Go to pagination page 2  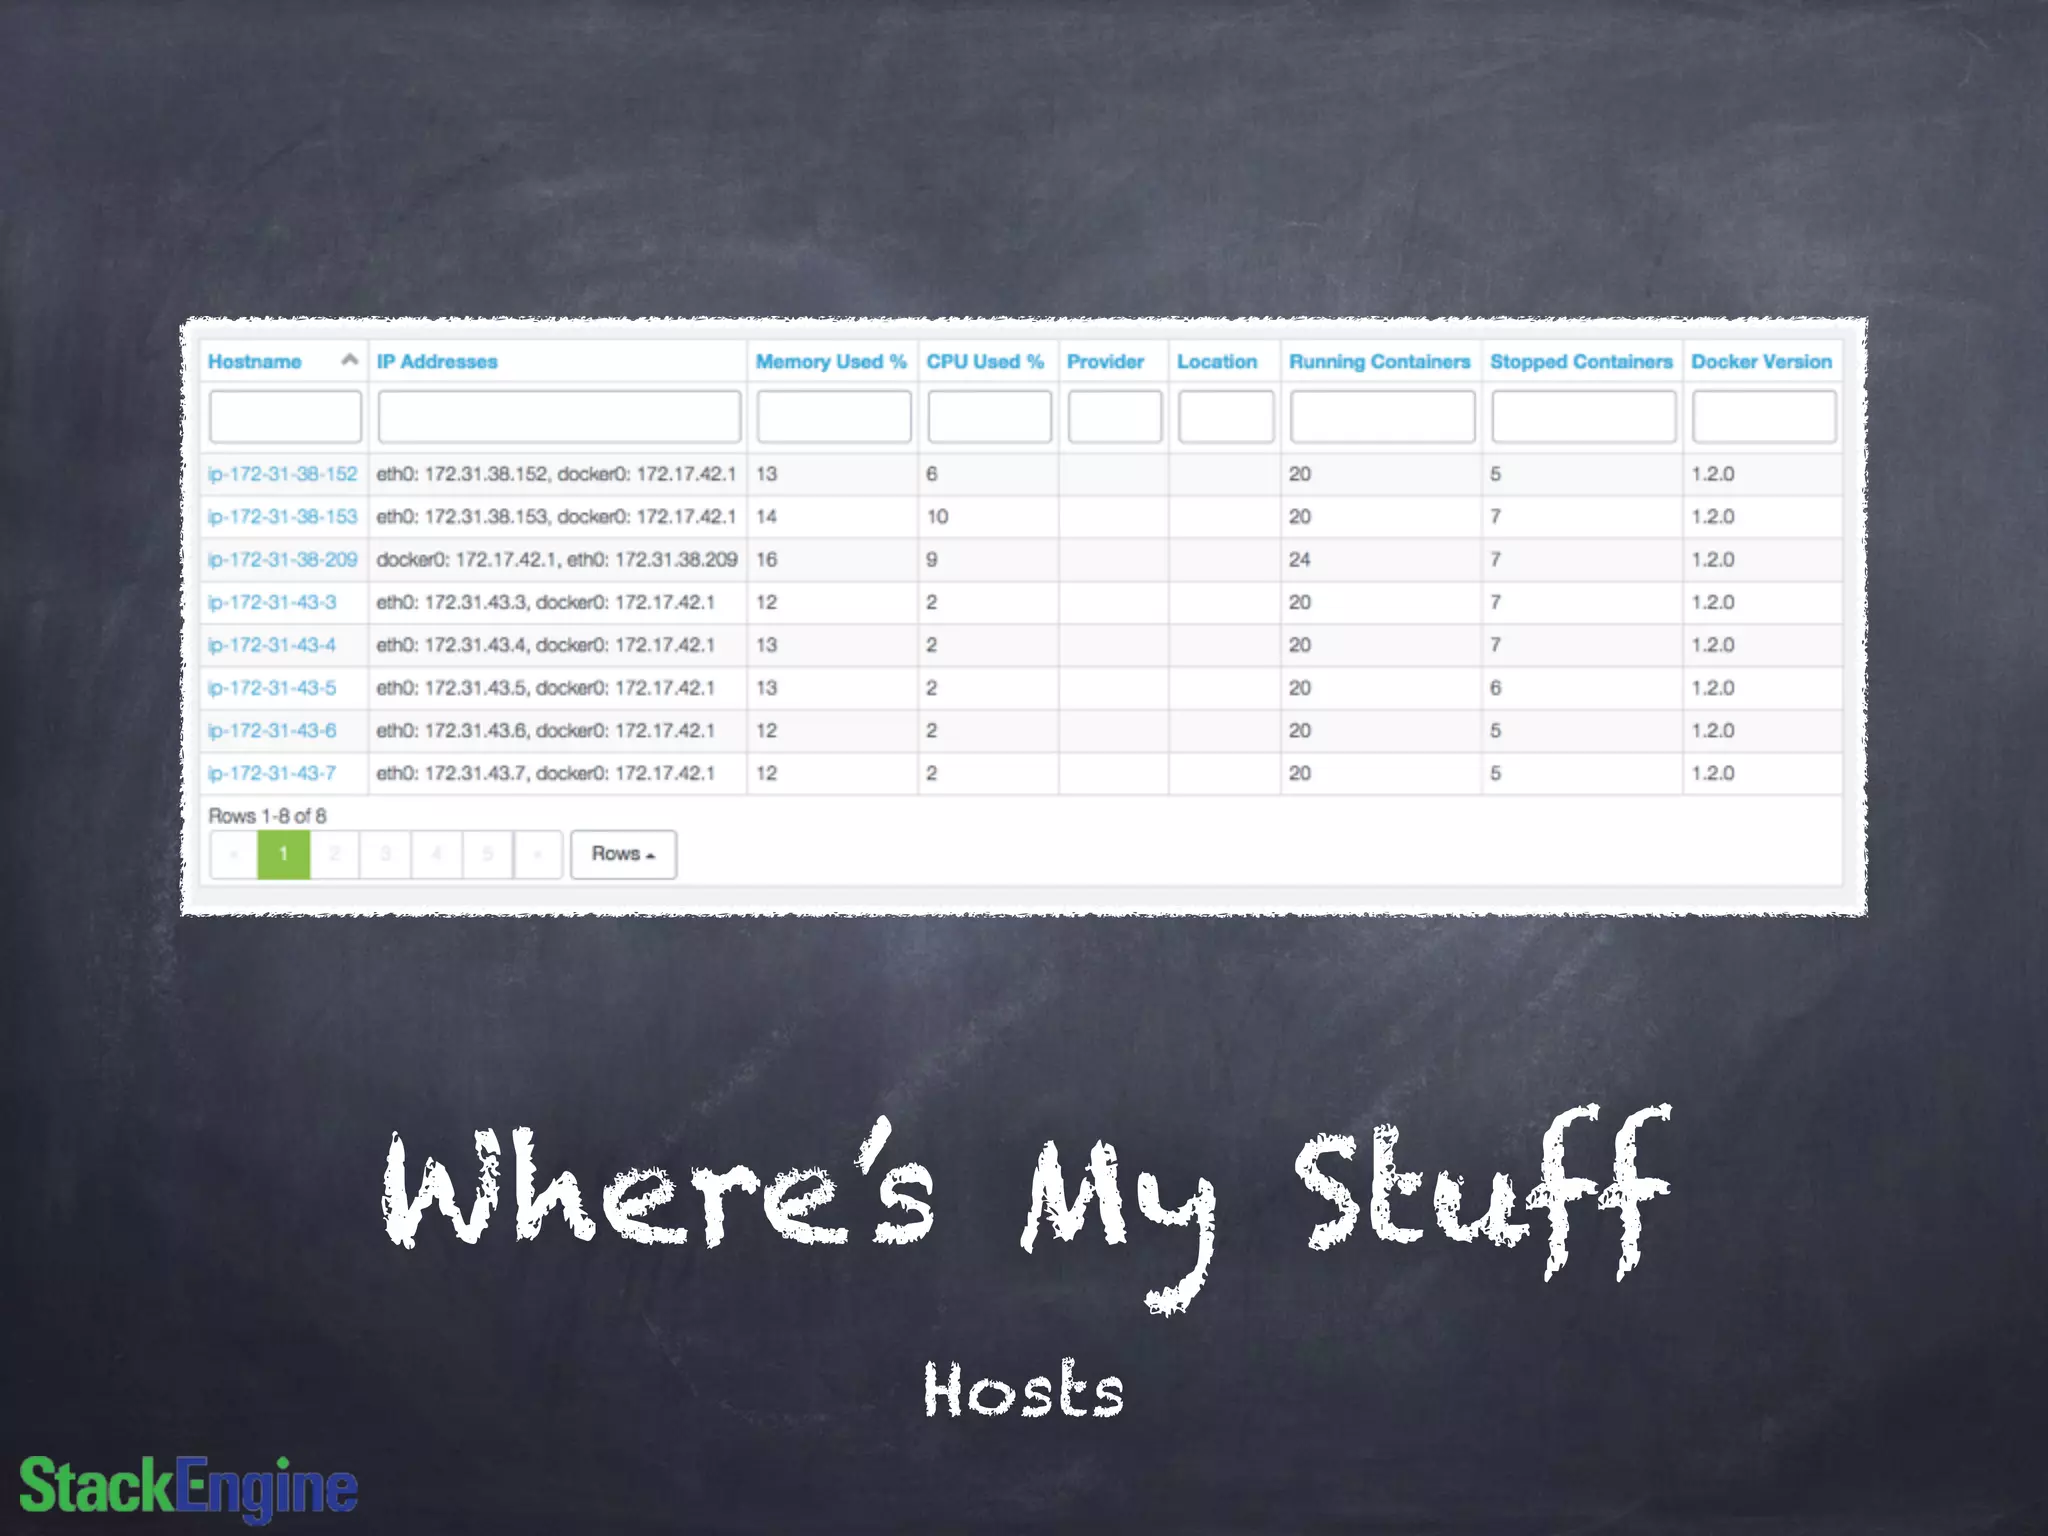(x=335, y=854)
